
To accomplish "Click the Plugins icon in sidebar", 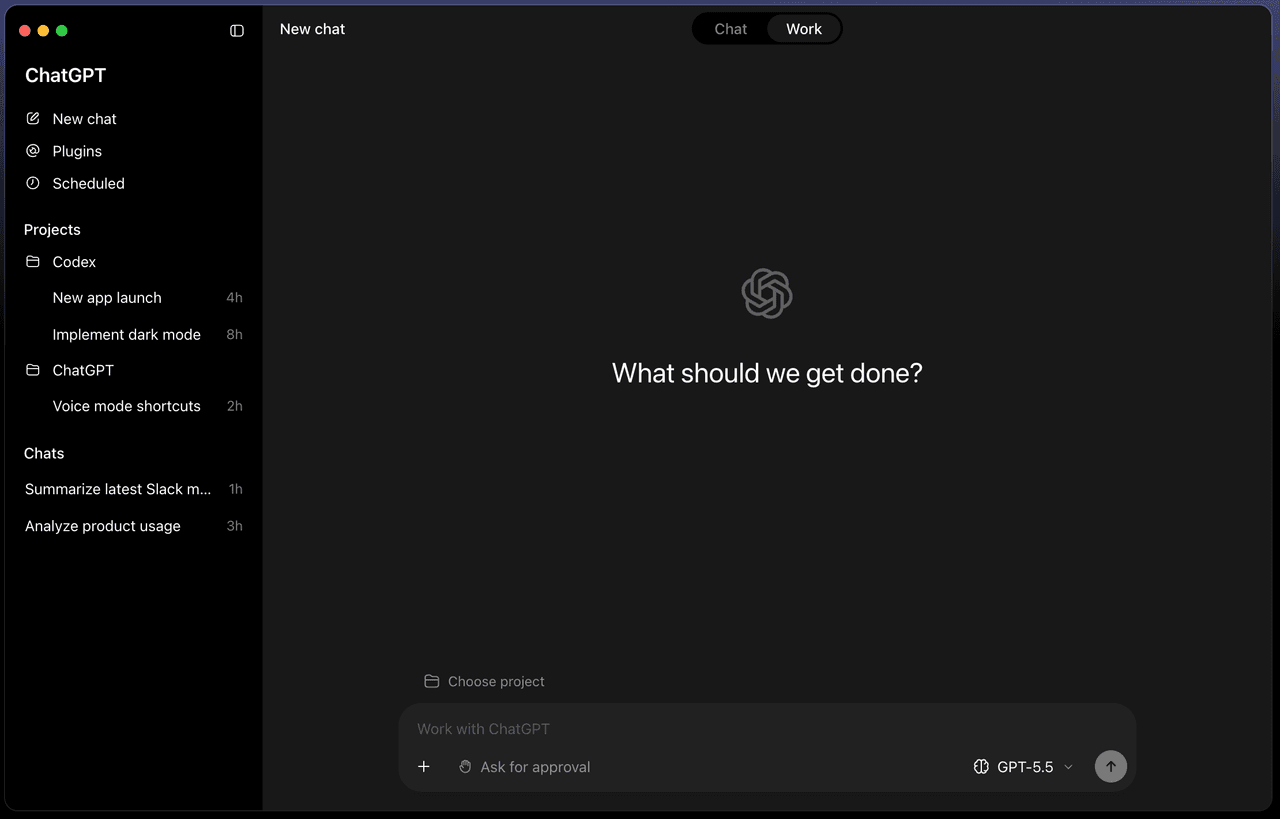I will coord(33,151).
